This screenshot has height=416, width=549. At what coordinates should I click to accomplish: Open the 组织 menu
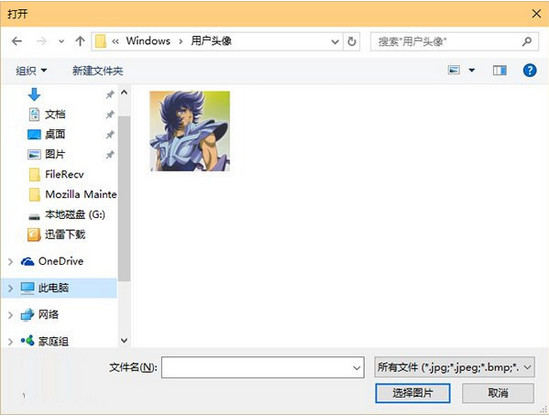tap(31, 71)
